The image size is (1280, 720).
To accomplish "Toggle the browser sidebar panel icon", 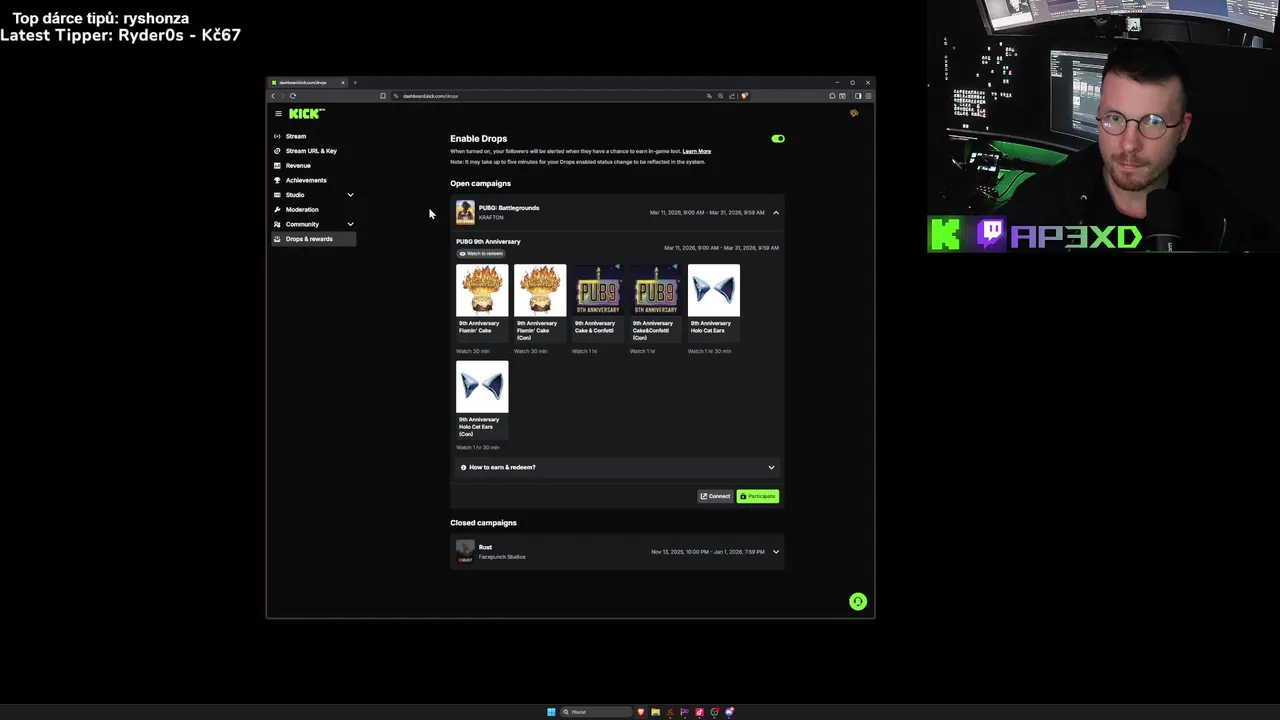I will coord(858,96).
